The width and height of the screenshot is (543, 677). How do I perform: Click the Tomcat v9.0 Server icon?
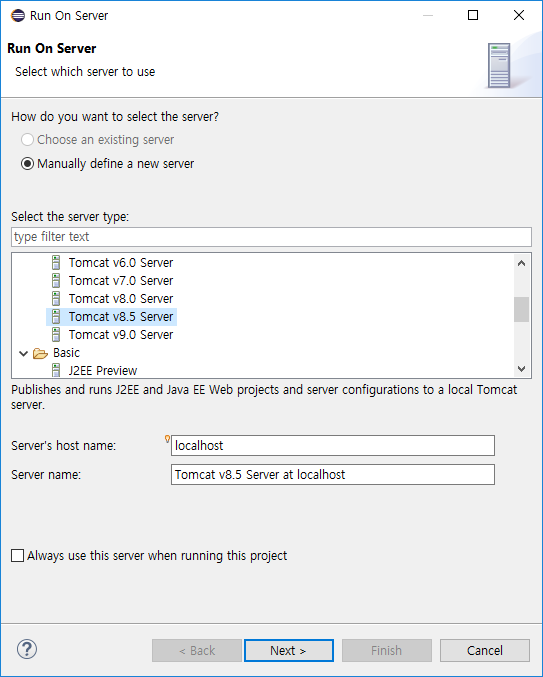(56, 335)
